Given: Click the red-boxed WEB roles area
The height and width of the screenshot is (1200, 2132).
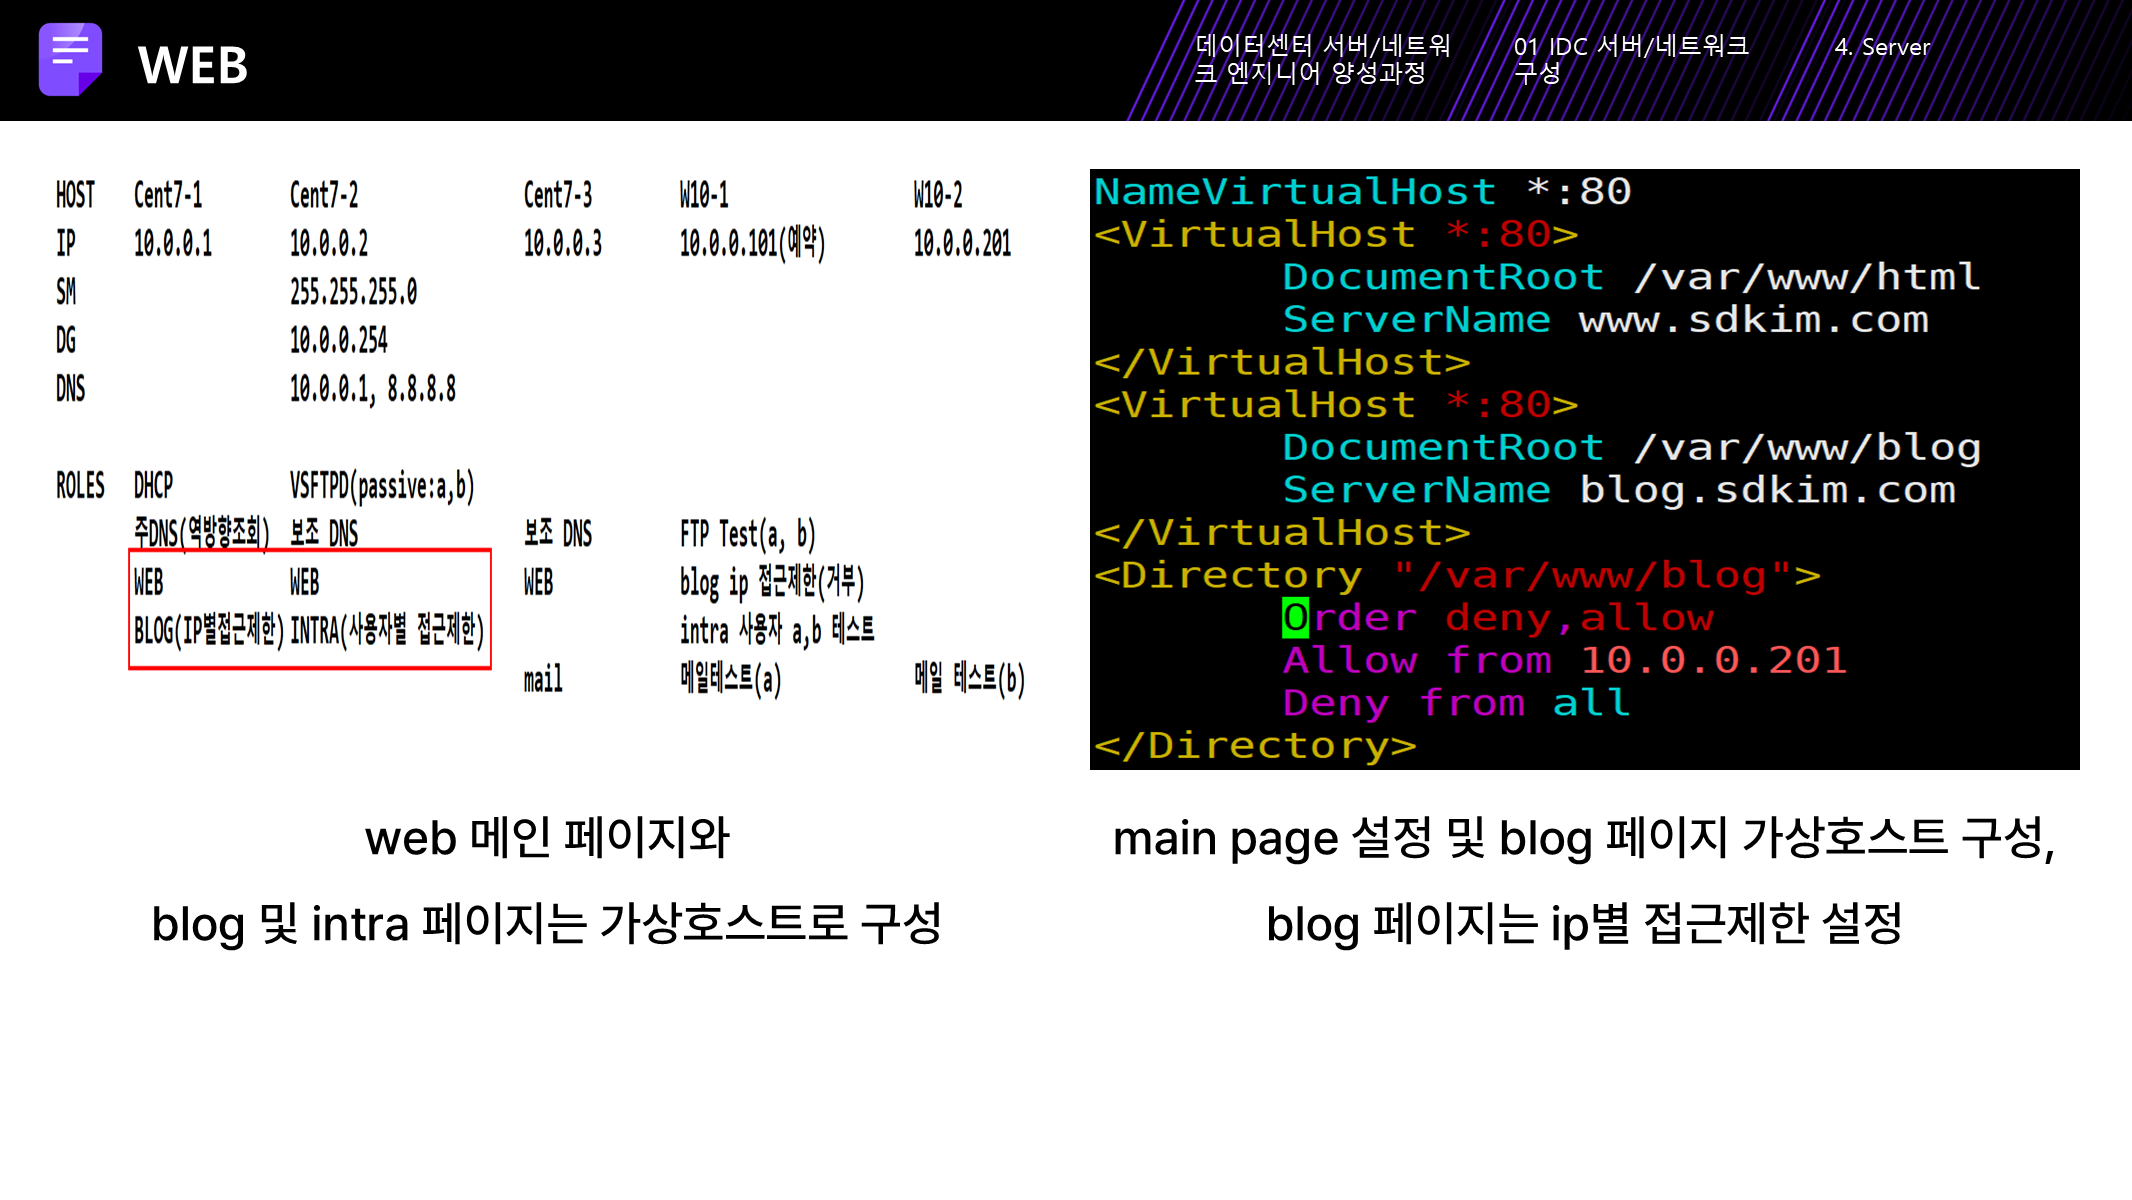Looking at the screenshot, I should (x=310, y=608).
